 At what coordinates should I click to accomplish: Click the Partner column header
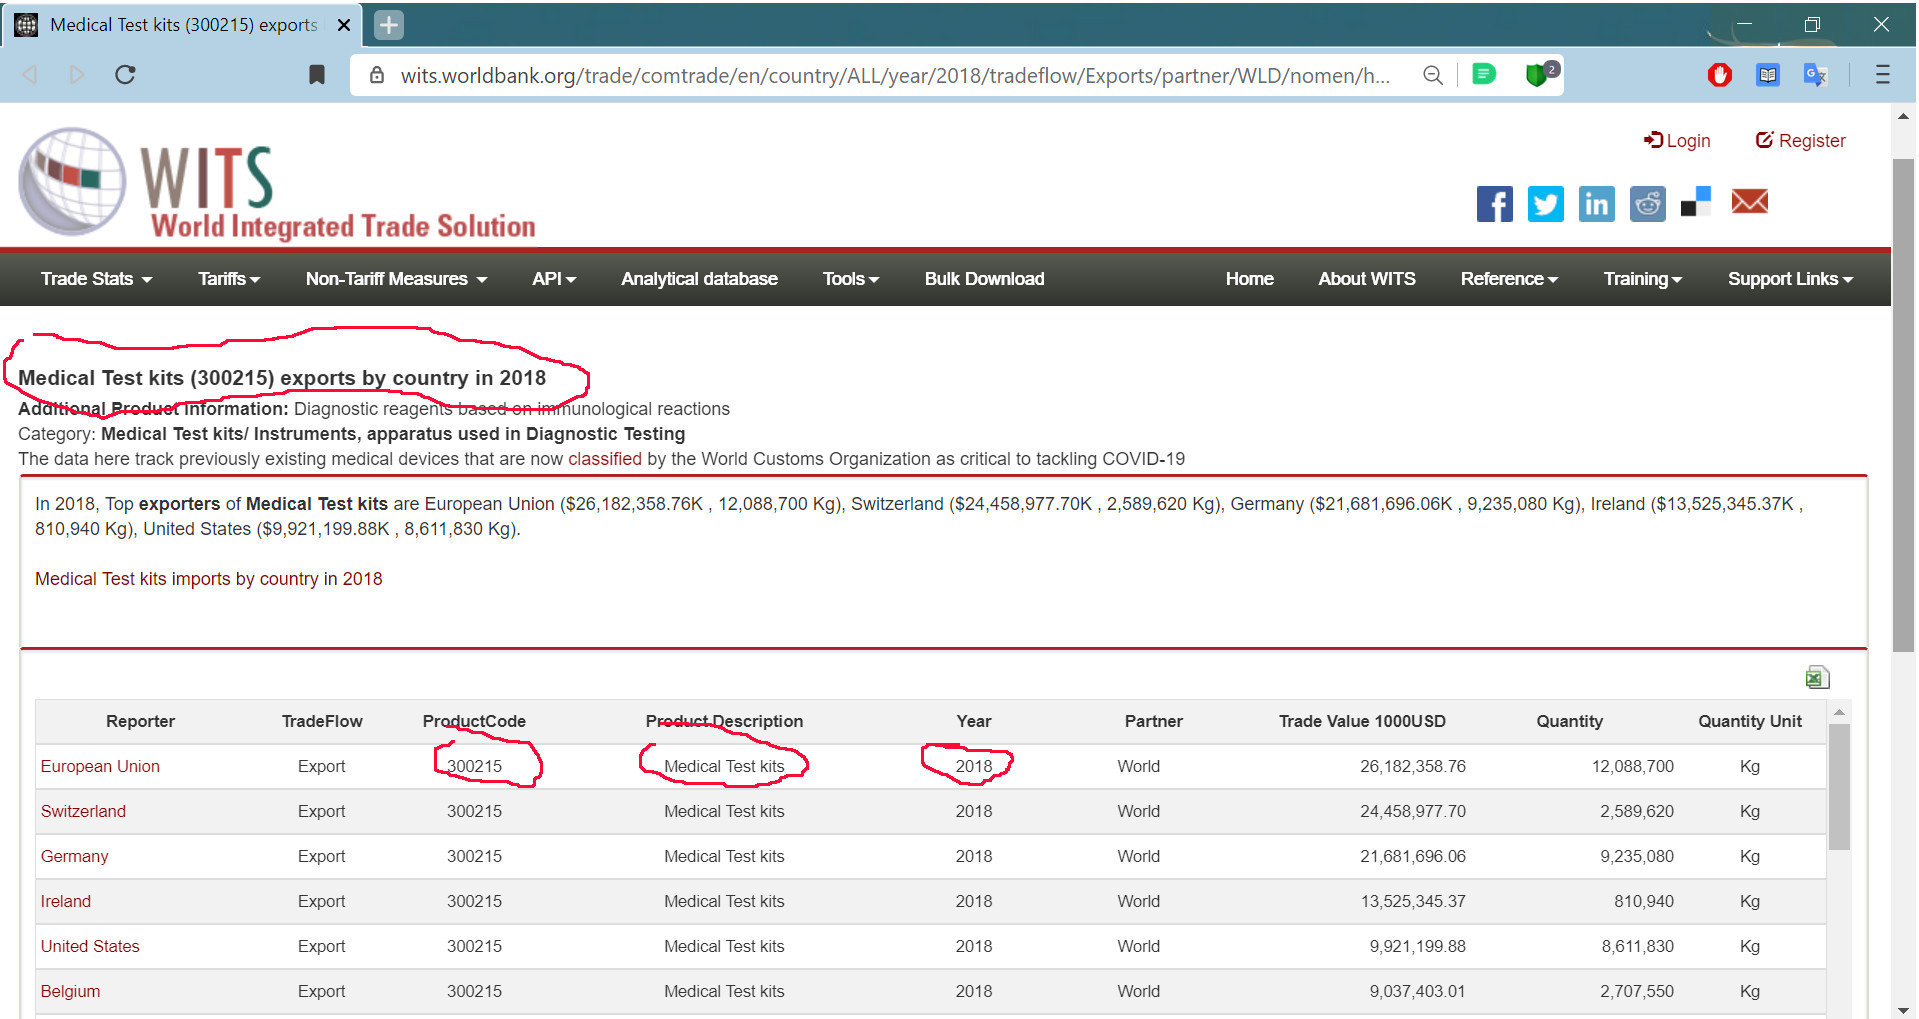click(x=1153, y=721)
